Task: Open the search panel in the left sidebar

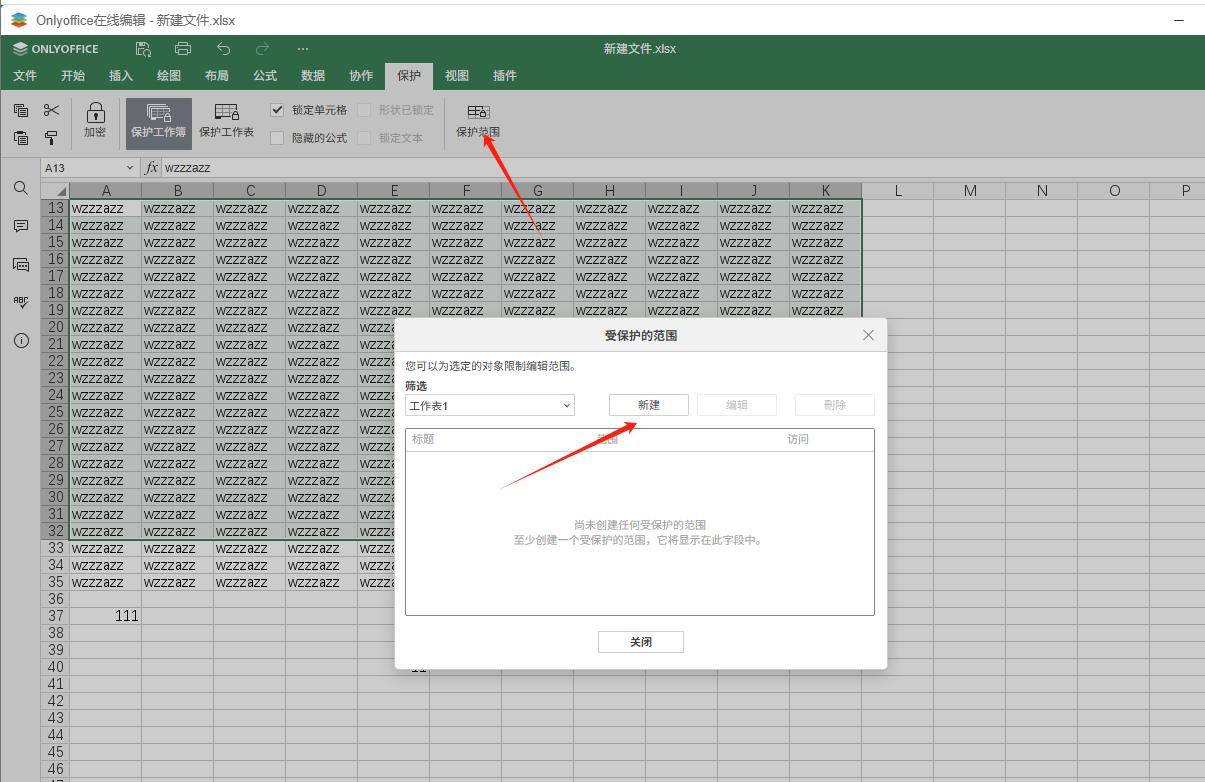Action: [x=20, y=188]
